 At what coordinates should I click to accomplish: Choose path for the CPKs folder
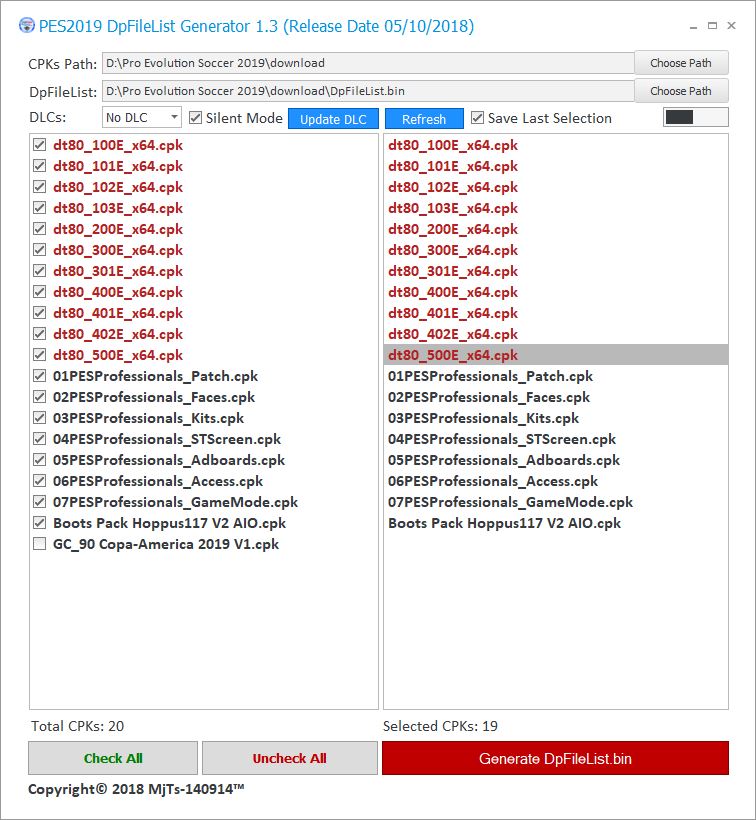[x=681, y=63]
